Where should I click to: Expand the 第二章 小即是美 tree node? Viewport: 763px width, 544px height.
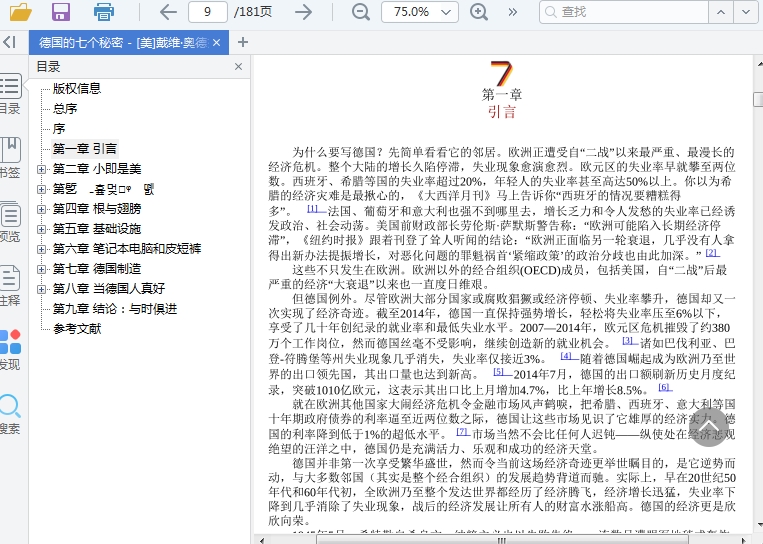(x=42, y=169)
